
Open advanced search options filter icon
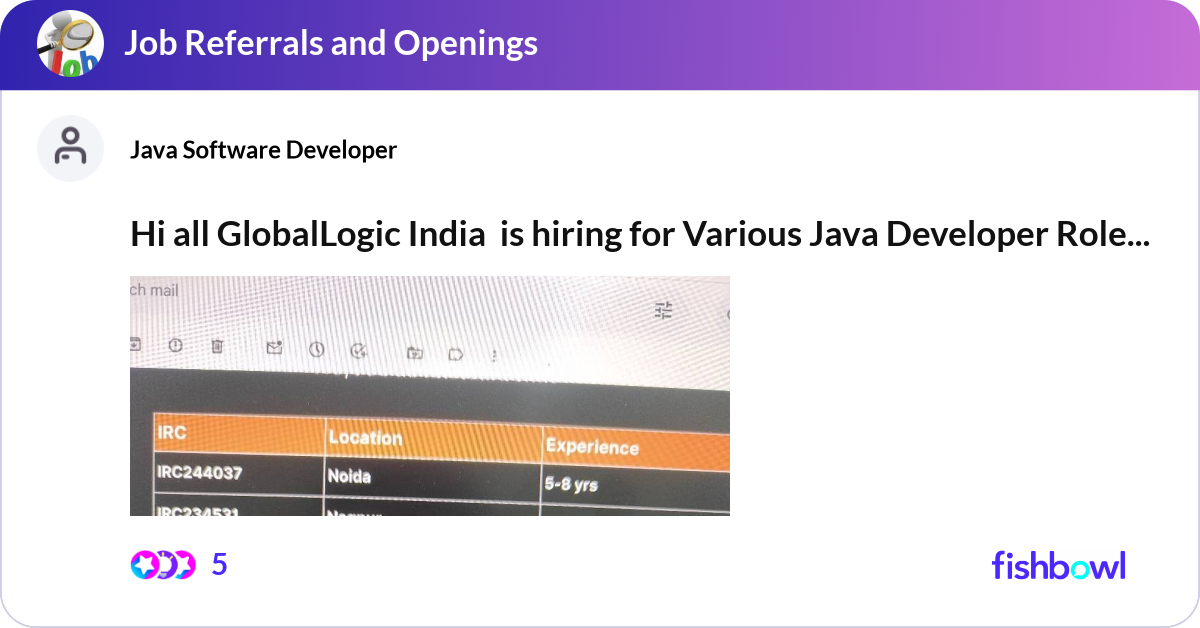[x=662, y=311]
